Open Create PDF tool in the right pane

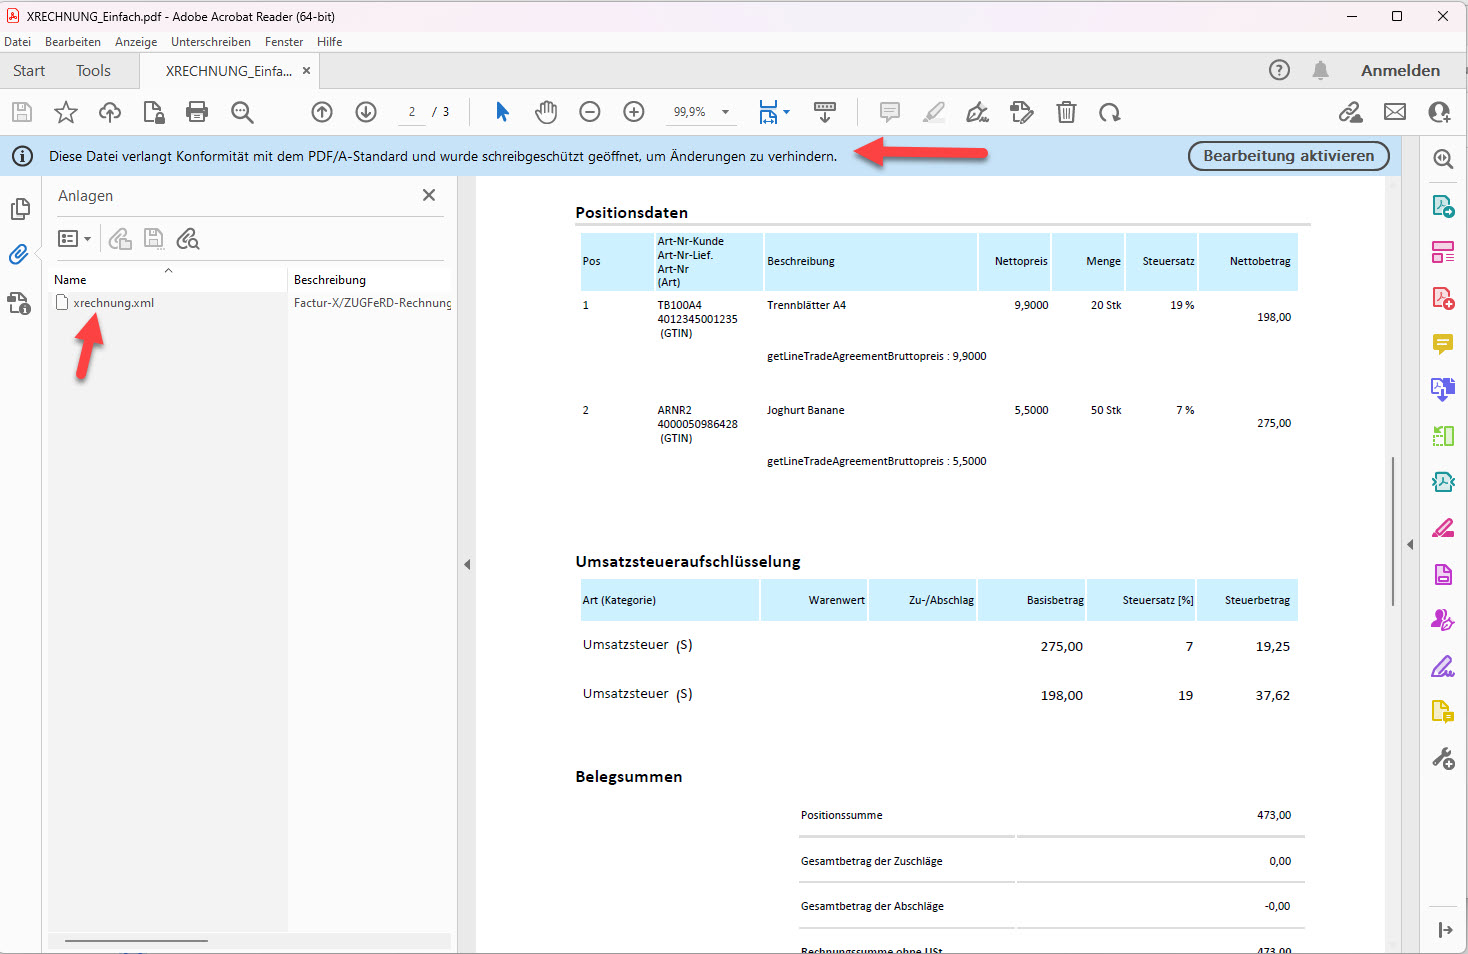click(1443, 298)
